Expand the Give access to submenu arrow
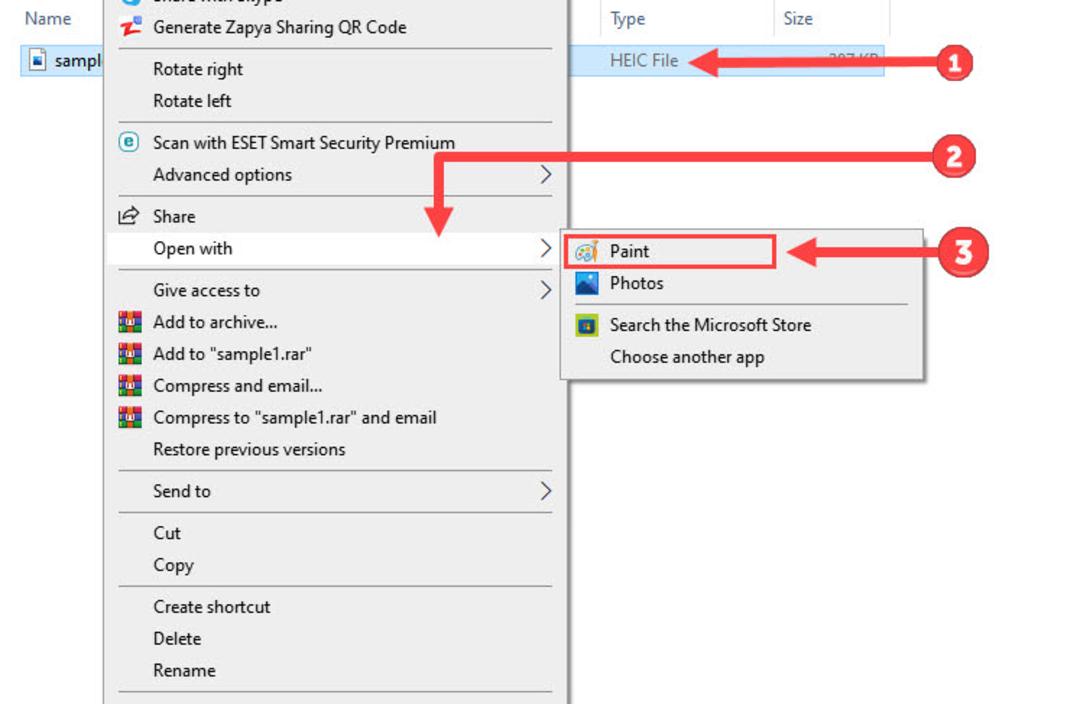Screen dimensions: 1080x704 pos(546,290)
